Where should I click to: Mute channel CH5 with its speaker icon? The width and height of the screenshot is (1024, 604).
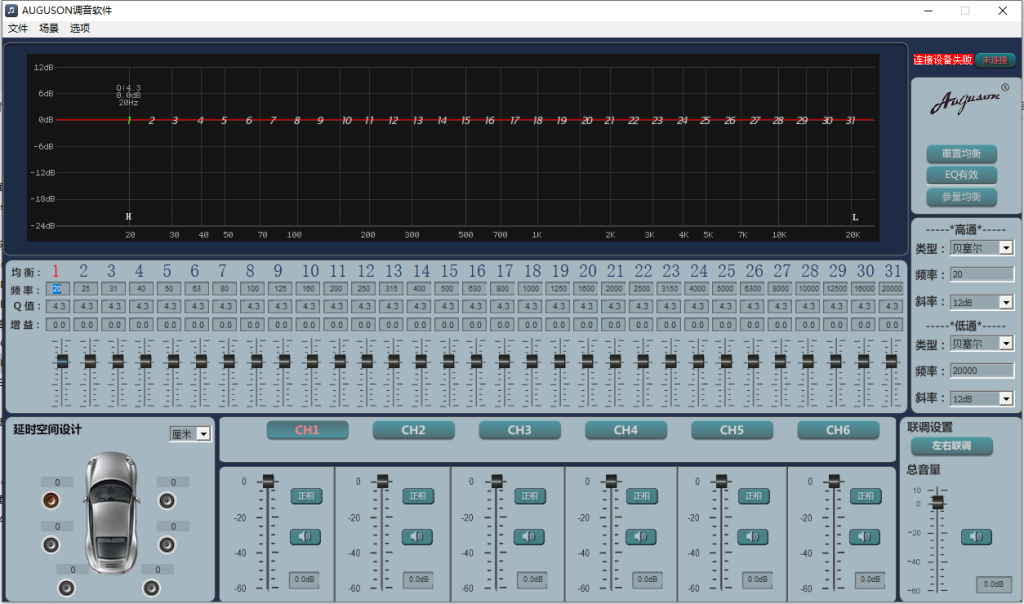point(752,537)
